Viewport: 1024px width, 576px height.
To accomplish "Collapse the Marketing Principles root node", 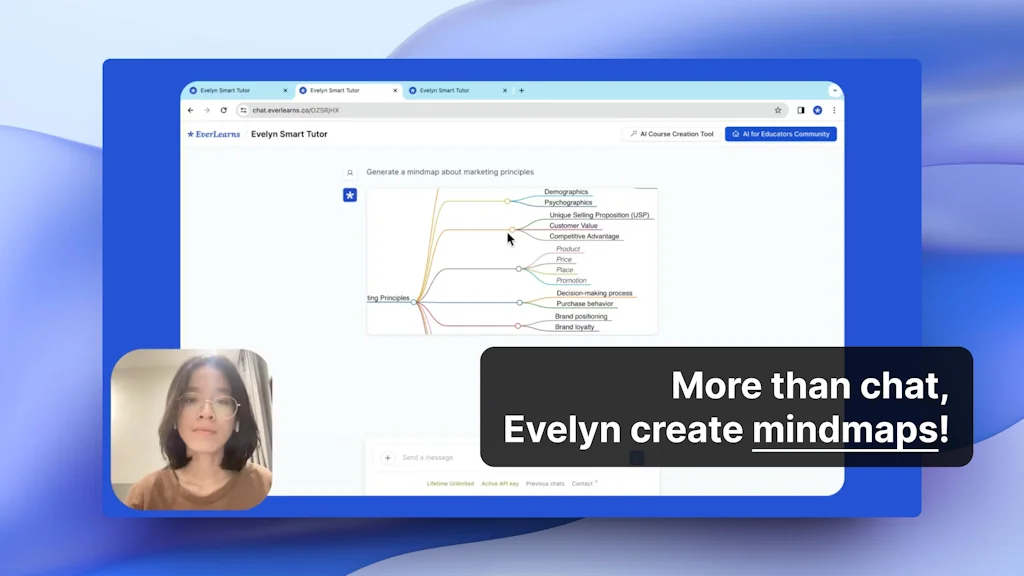I will (x=414, y=301).
